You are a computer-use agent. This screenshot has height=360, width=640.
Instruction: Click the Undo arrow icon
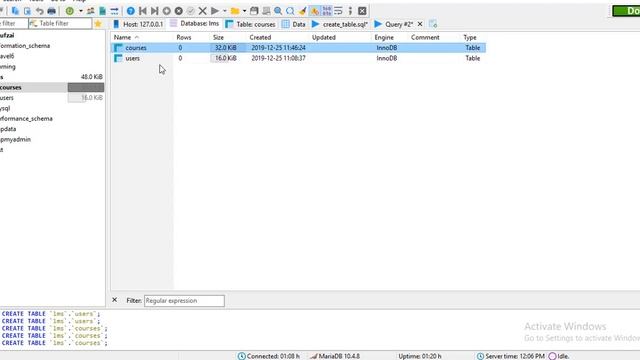[x=39, y=11]
